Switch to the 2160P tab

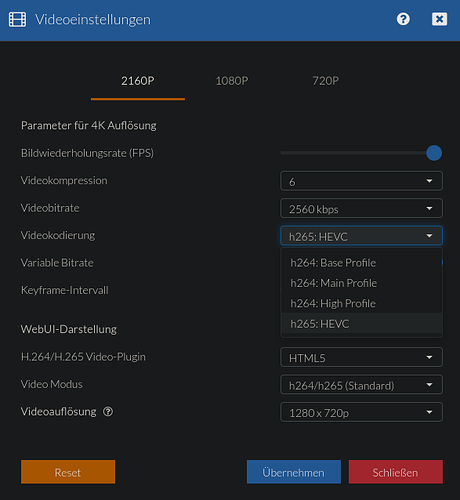[138, 81]
